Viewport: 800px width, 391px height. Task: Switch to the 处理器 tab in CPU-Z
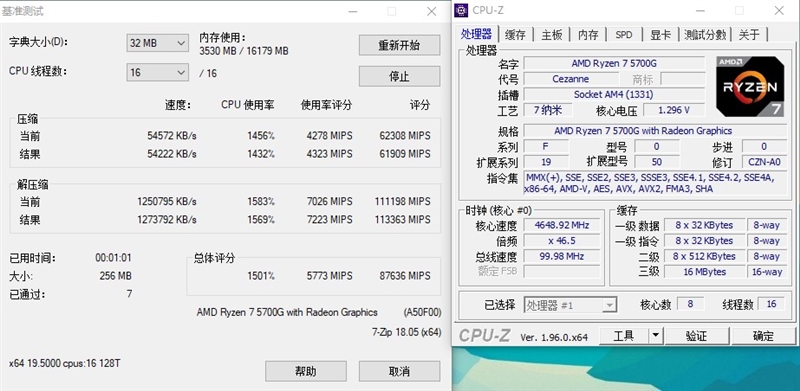pos(476,34)
